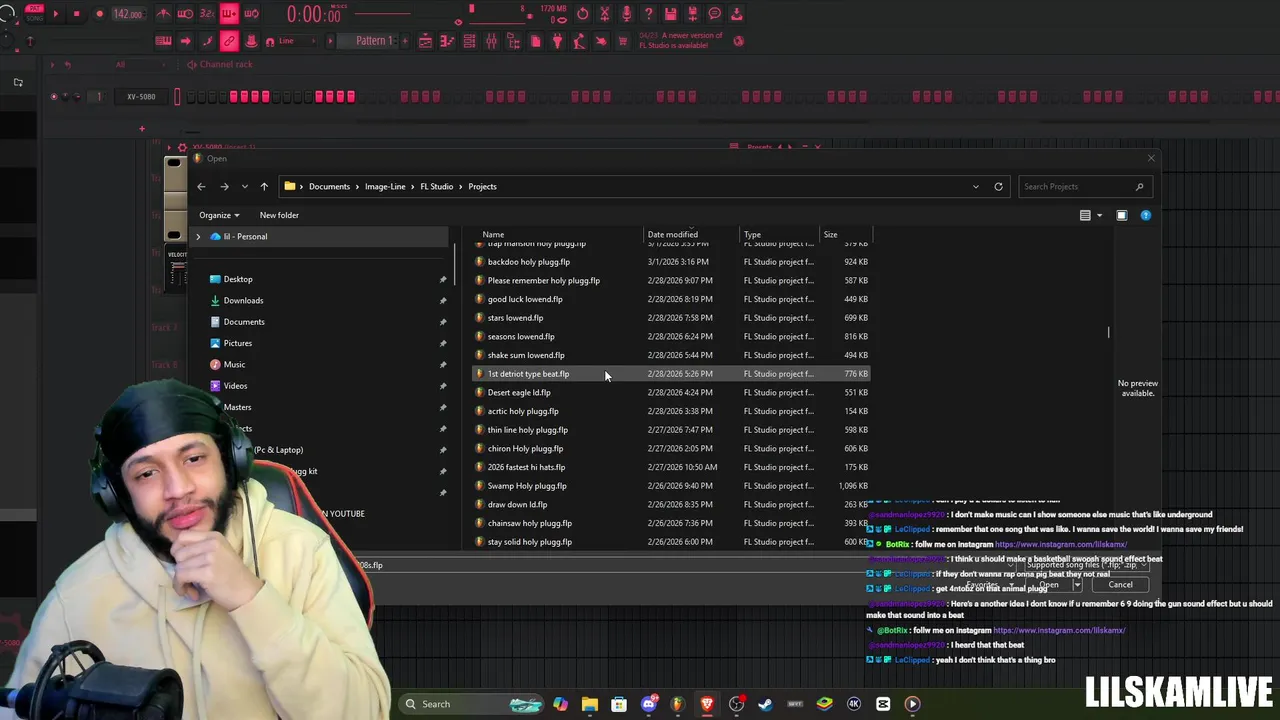This screenshot has width=1280, height=720.
Task: Open the playlist view icon
Action: click(x=425, y=41)
